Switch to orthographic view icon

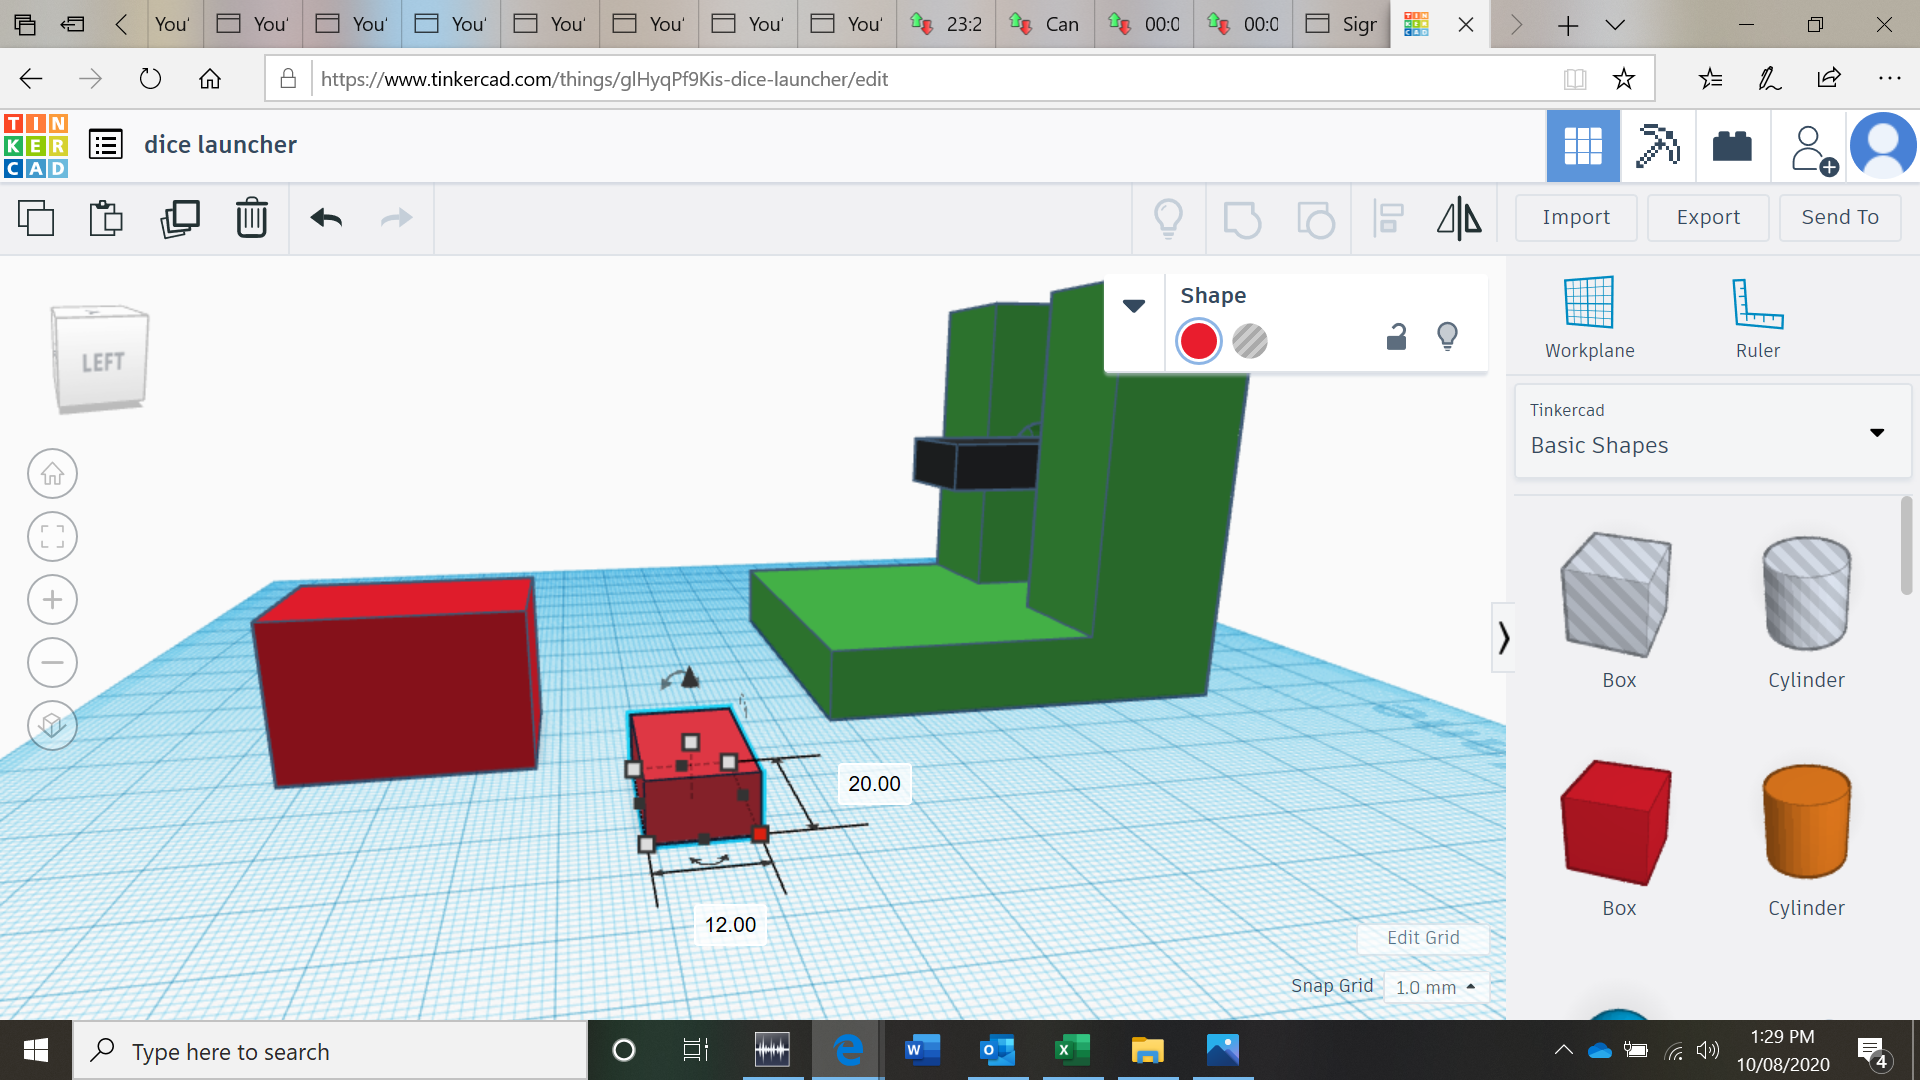click(x=52, y=725)
